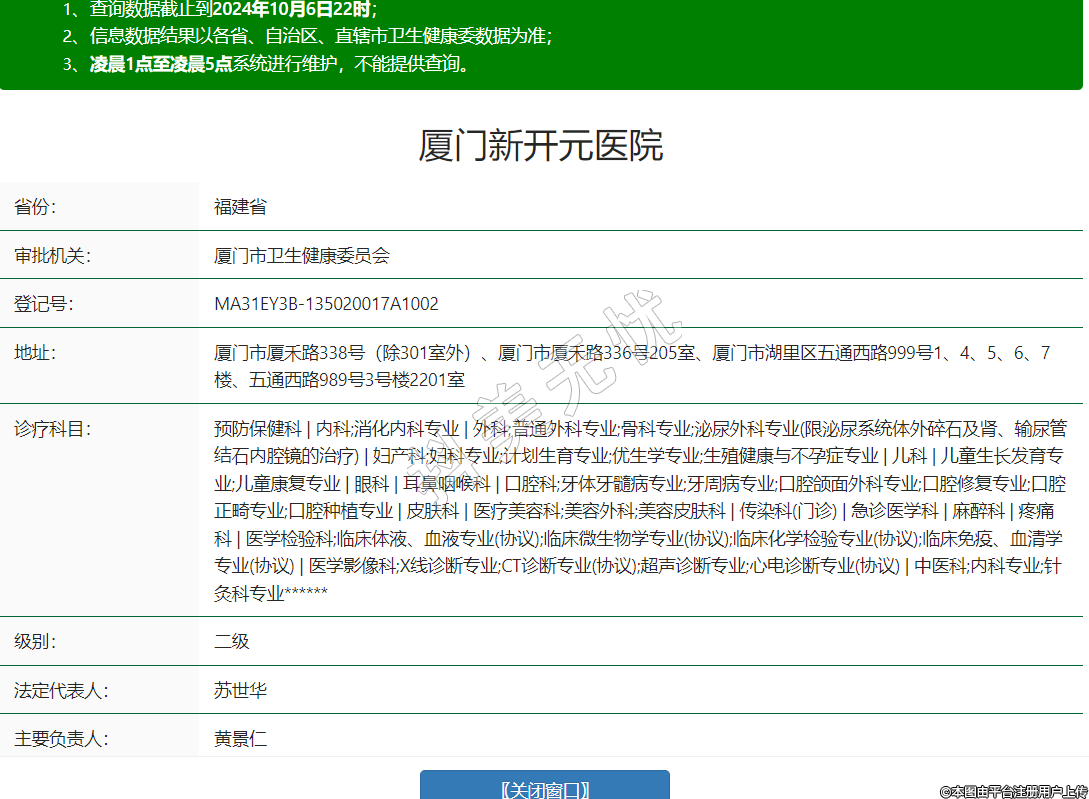Screen dimensions: 1089x799
Task: Click the level value 二级
Action: point(231,641)
